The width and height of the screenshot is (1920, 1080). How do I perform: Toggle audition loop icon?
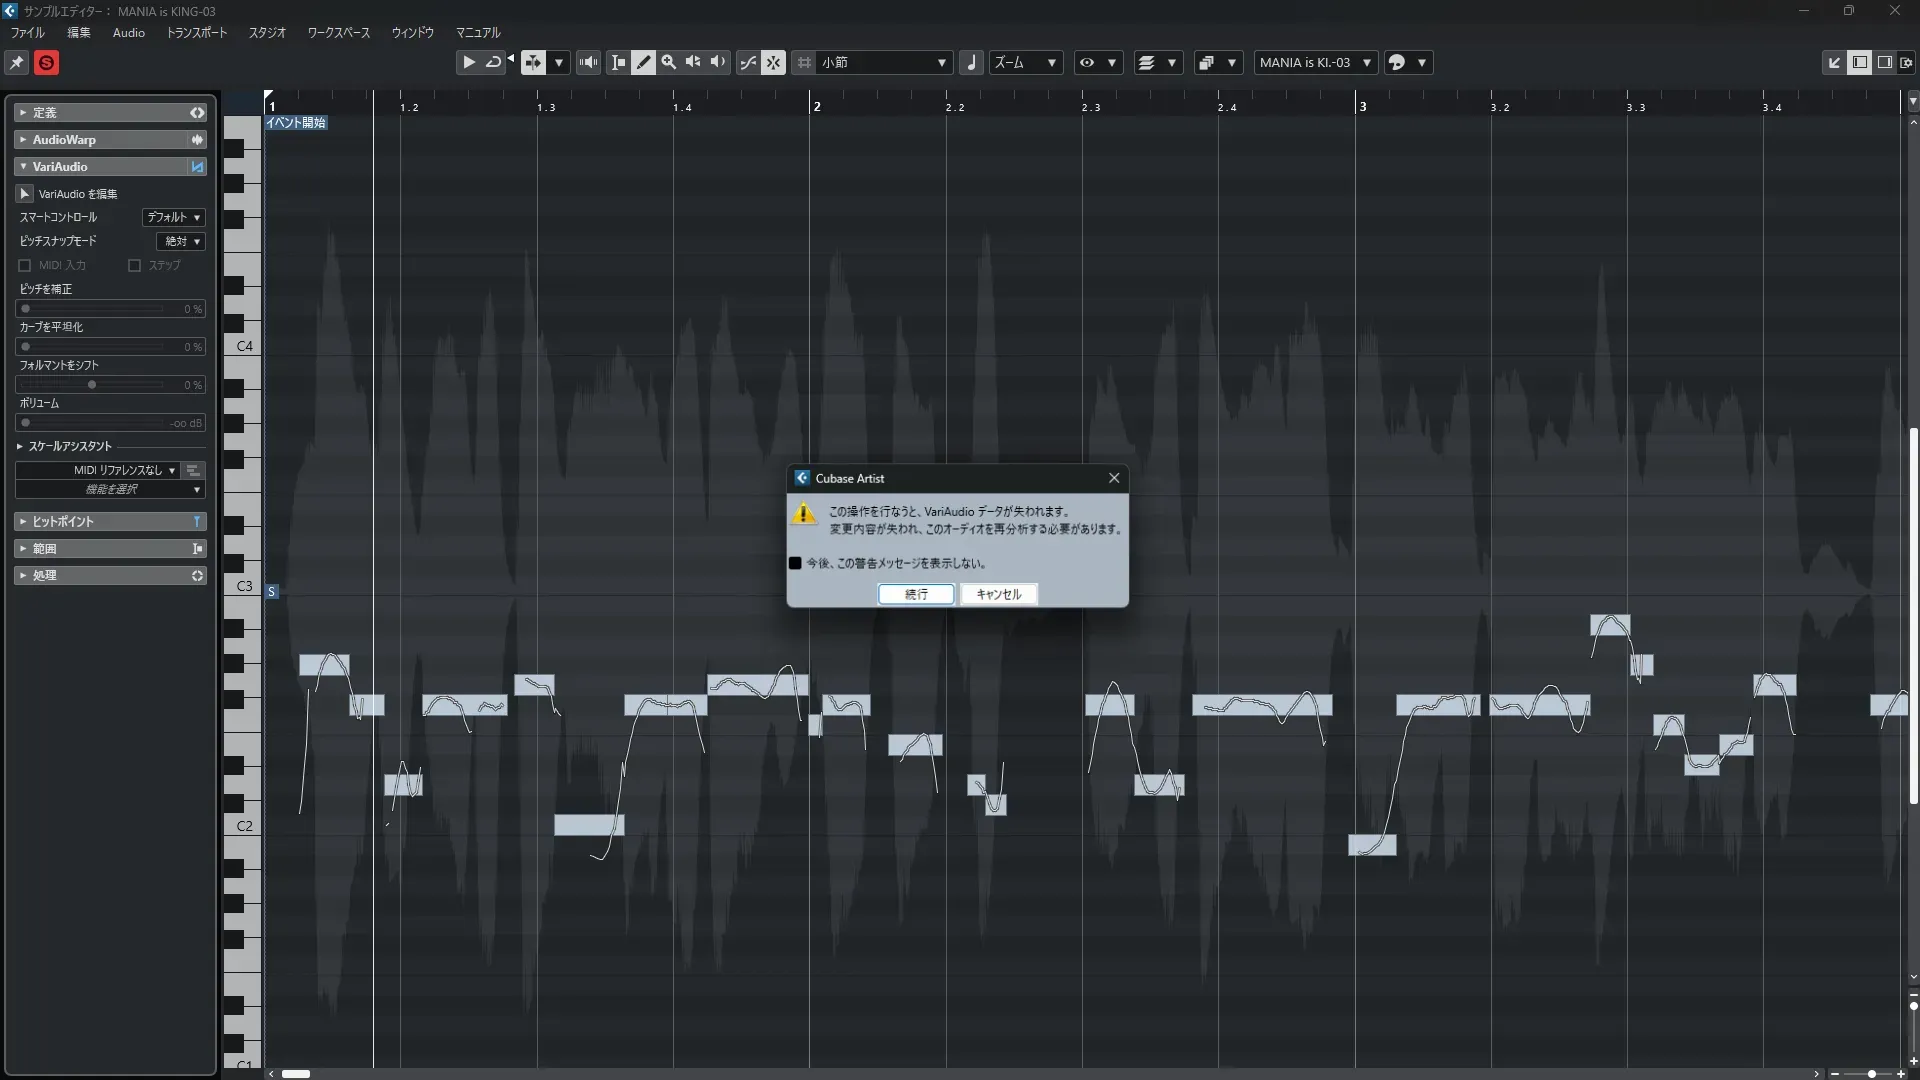pos(493,62)
